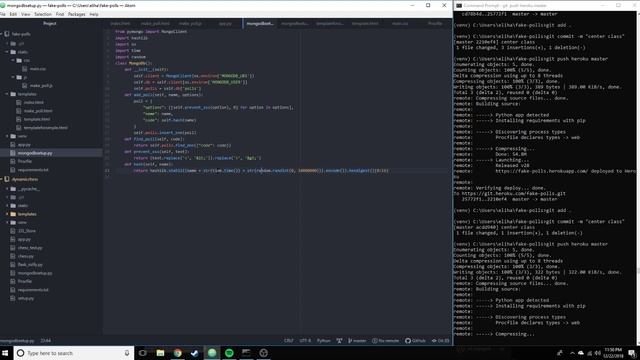Select the highlighted mongodbsetup.py file in tree
This screenshot has height=360, width=640.
[x=51, y=153]
